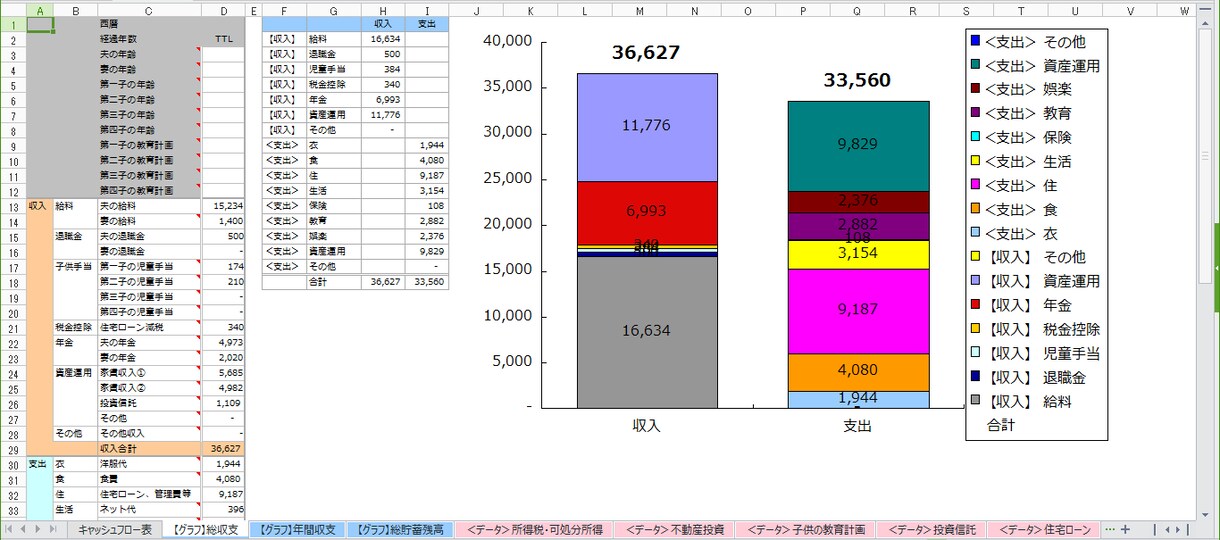Click the cell with value 15,234
This screenshot has height=540, width=1220.
tap(223, 205)
